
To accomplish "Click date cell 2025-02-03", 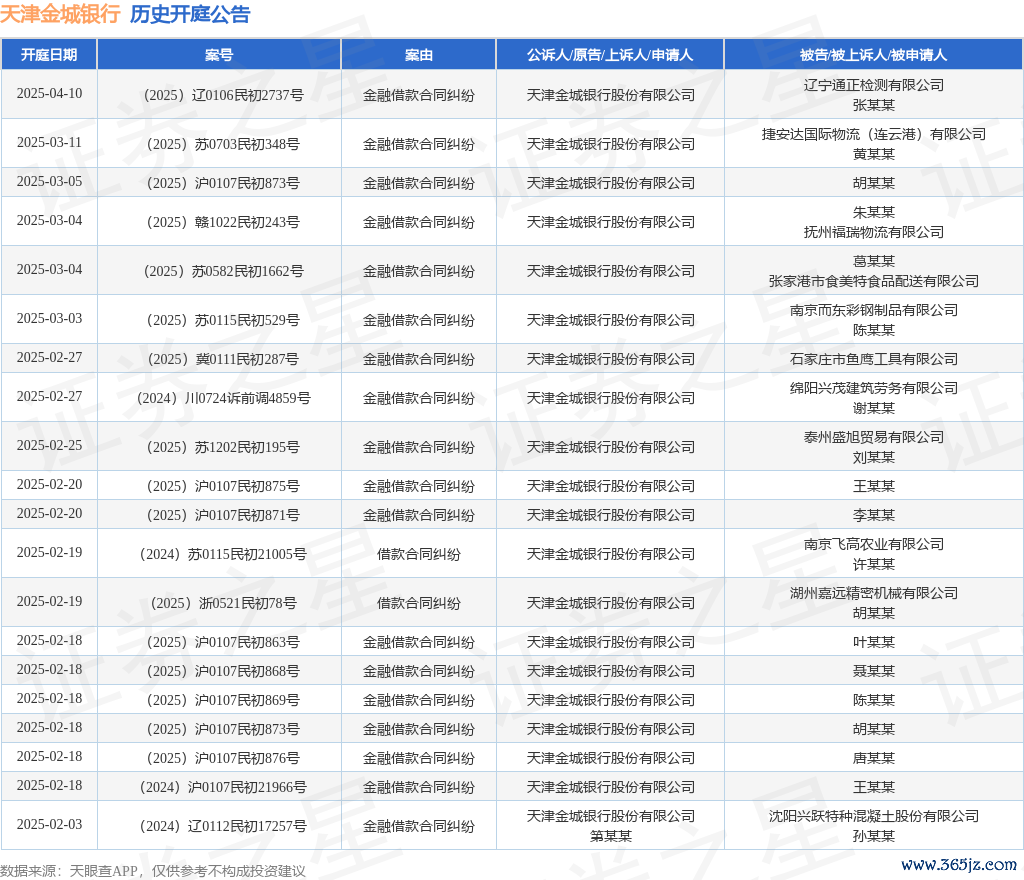I will (49, 825).
